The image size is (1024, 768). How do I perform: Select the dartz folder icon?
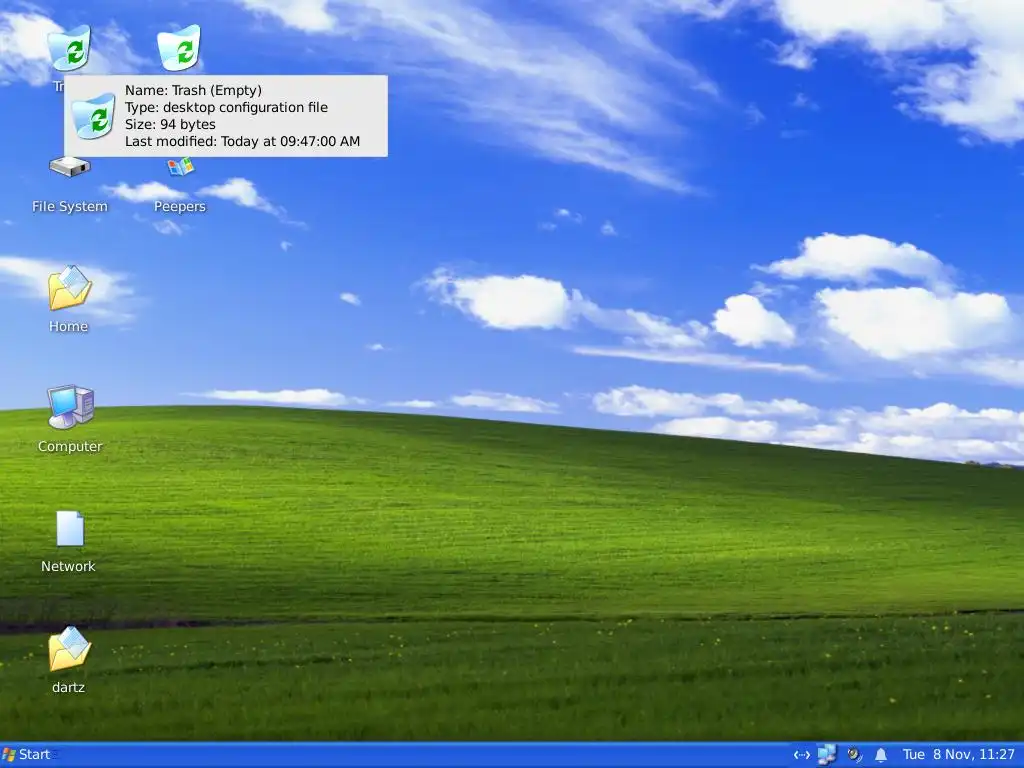(69, 648)
